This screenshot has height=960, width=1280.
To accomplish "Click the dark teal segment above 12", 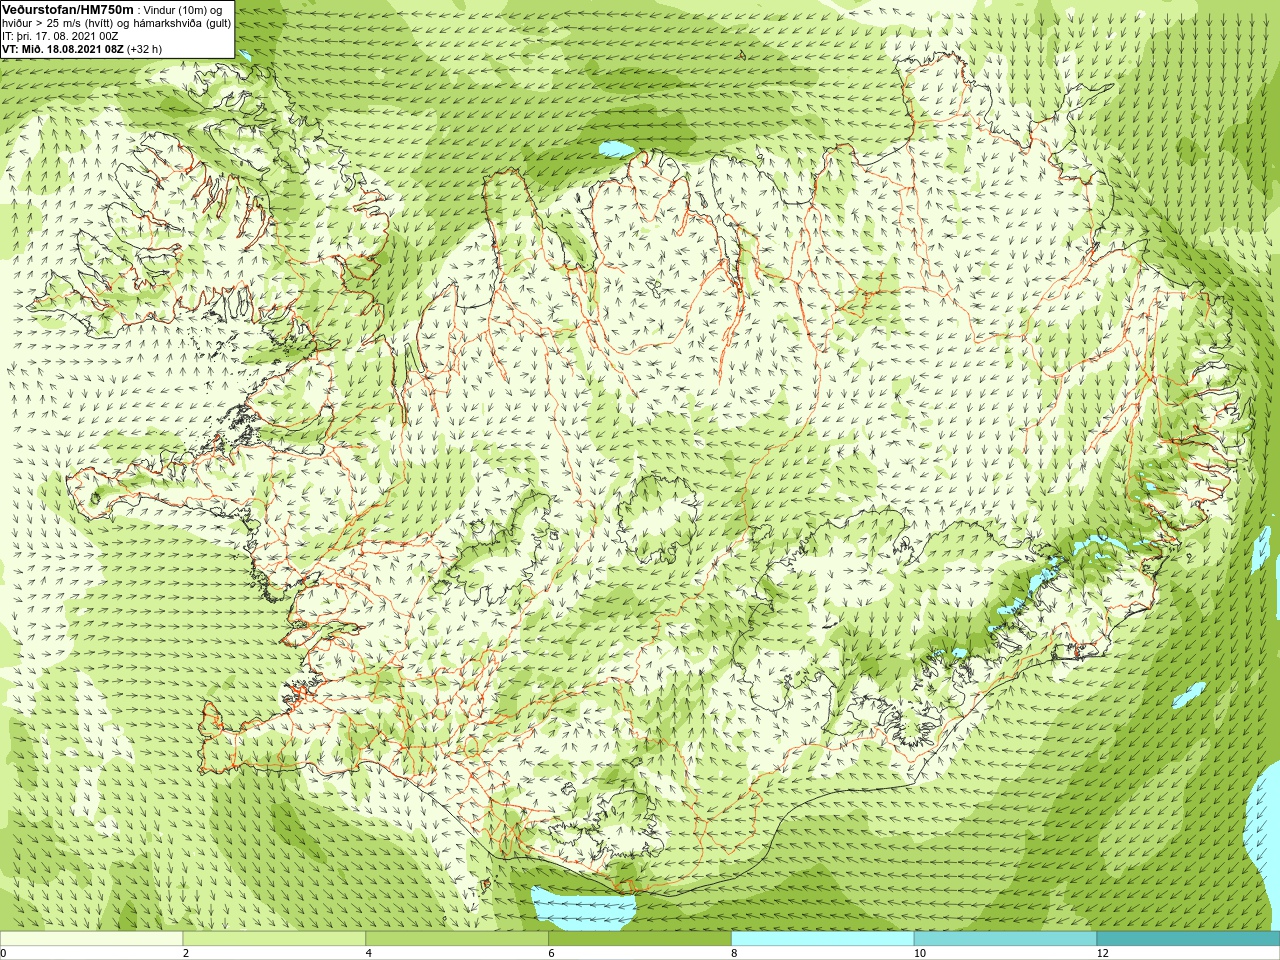I will coord(1188,939).
